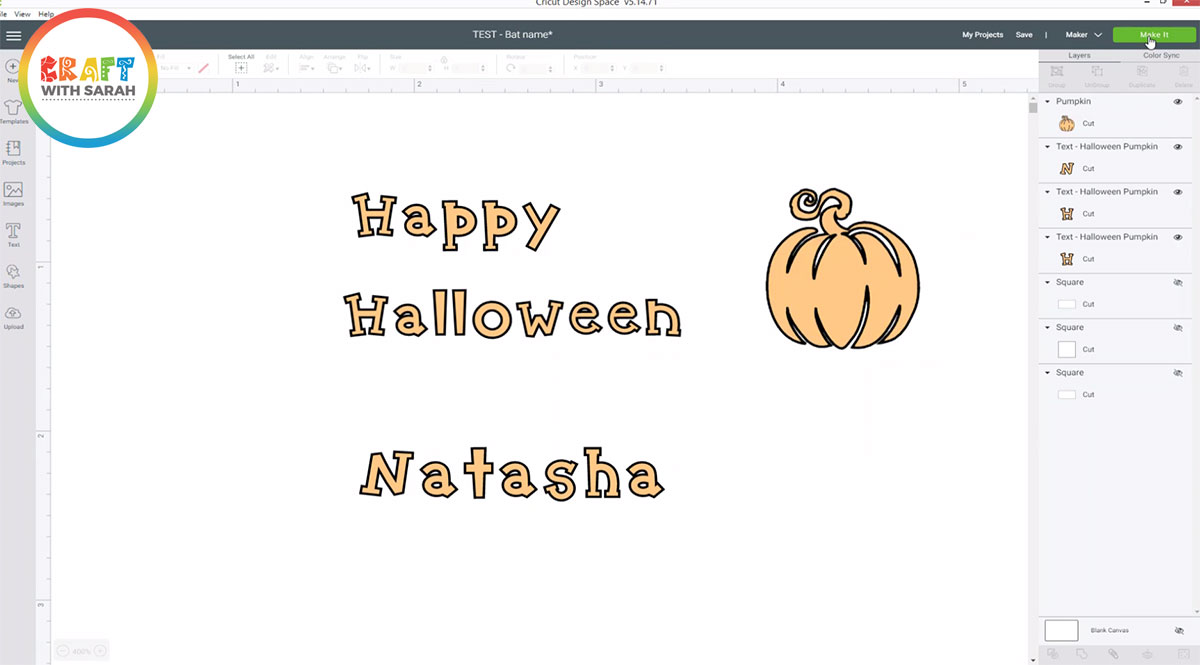The image size is (1200, 665).
Task: Collapse the Text layer with N thumbnail
Action: (1047, 147)
